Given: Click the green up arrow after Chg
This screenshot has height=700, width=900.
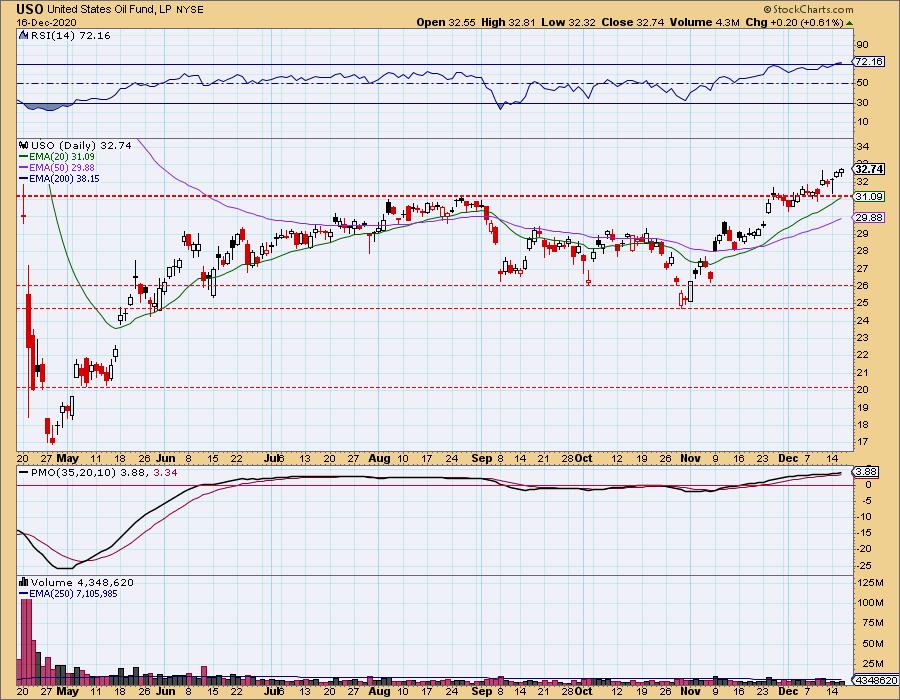Looking at the screenshot, I should (x=849, y=23).
